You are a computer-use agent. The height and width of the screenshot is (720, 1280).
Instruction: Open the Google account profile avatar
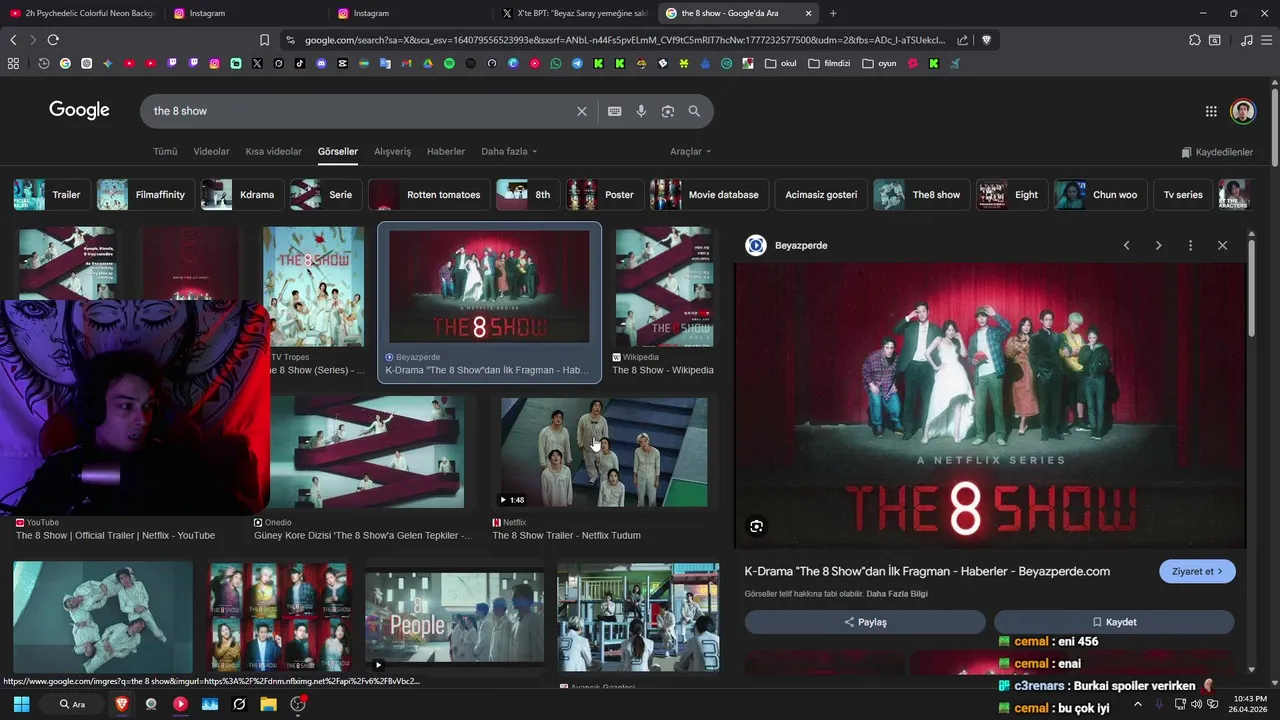1243,111
